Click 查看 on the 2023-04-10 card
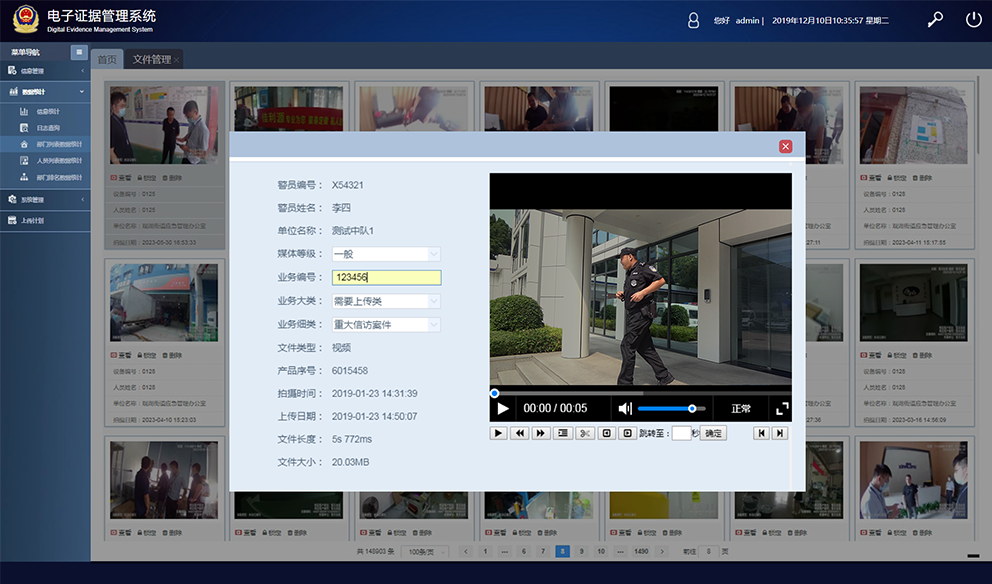This screenshot has width=992, height=584. click(121, 355)
